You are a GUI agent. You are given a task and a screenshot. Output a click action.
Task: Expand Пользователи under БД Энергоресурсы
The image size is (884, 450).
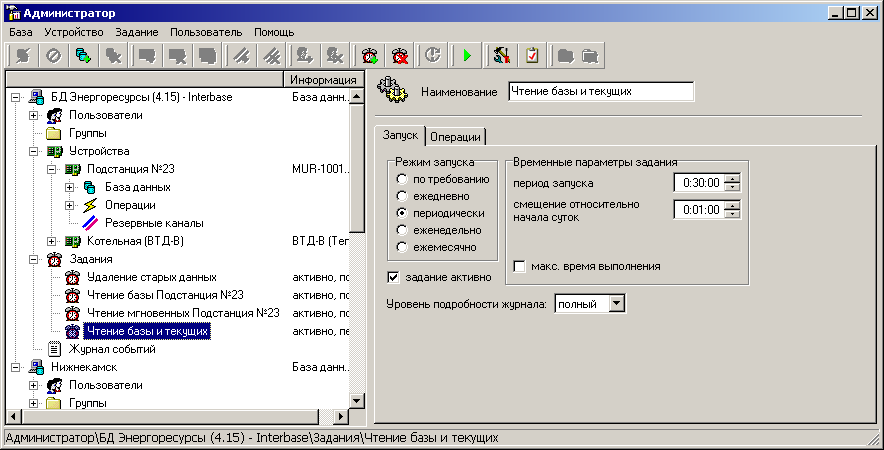[34, 116]
